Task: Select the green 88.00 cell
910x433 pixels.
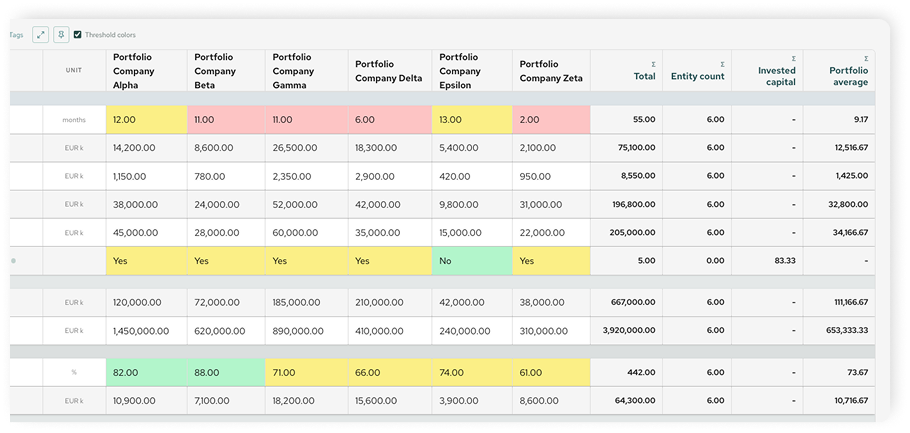Action: pos(226,373)
